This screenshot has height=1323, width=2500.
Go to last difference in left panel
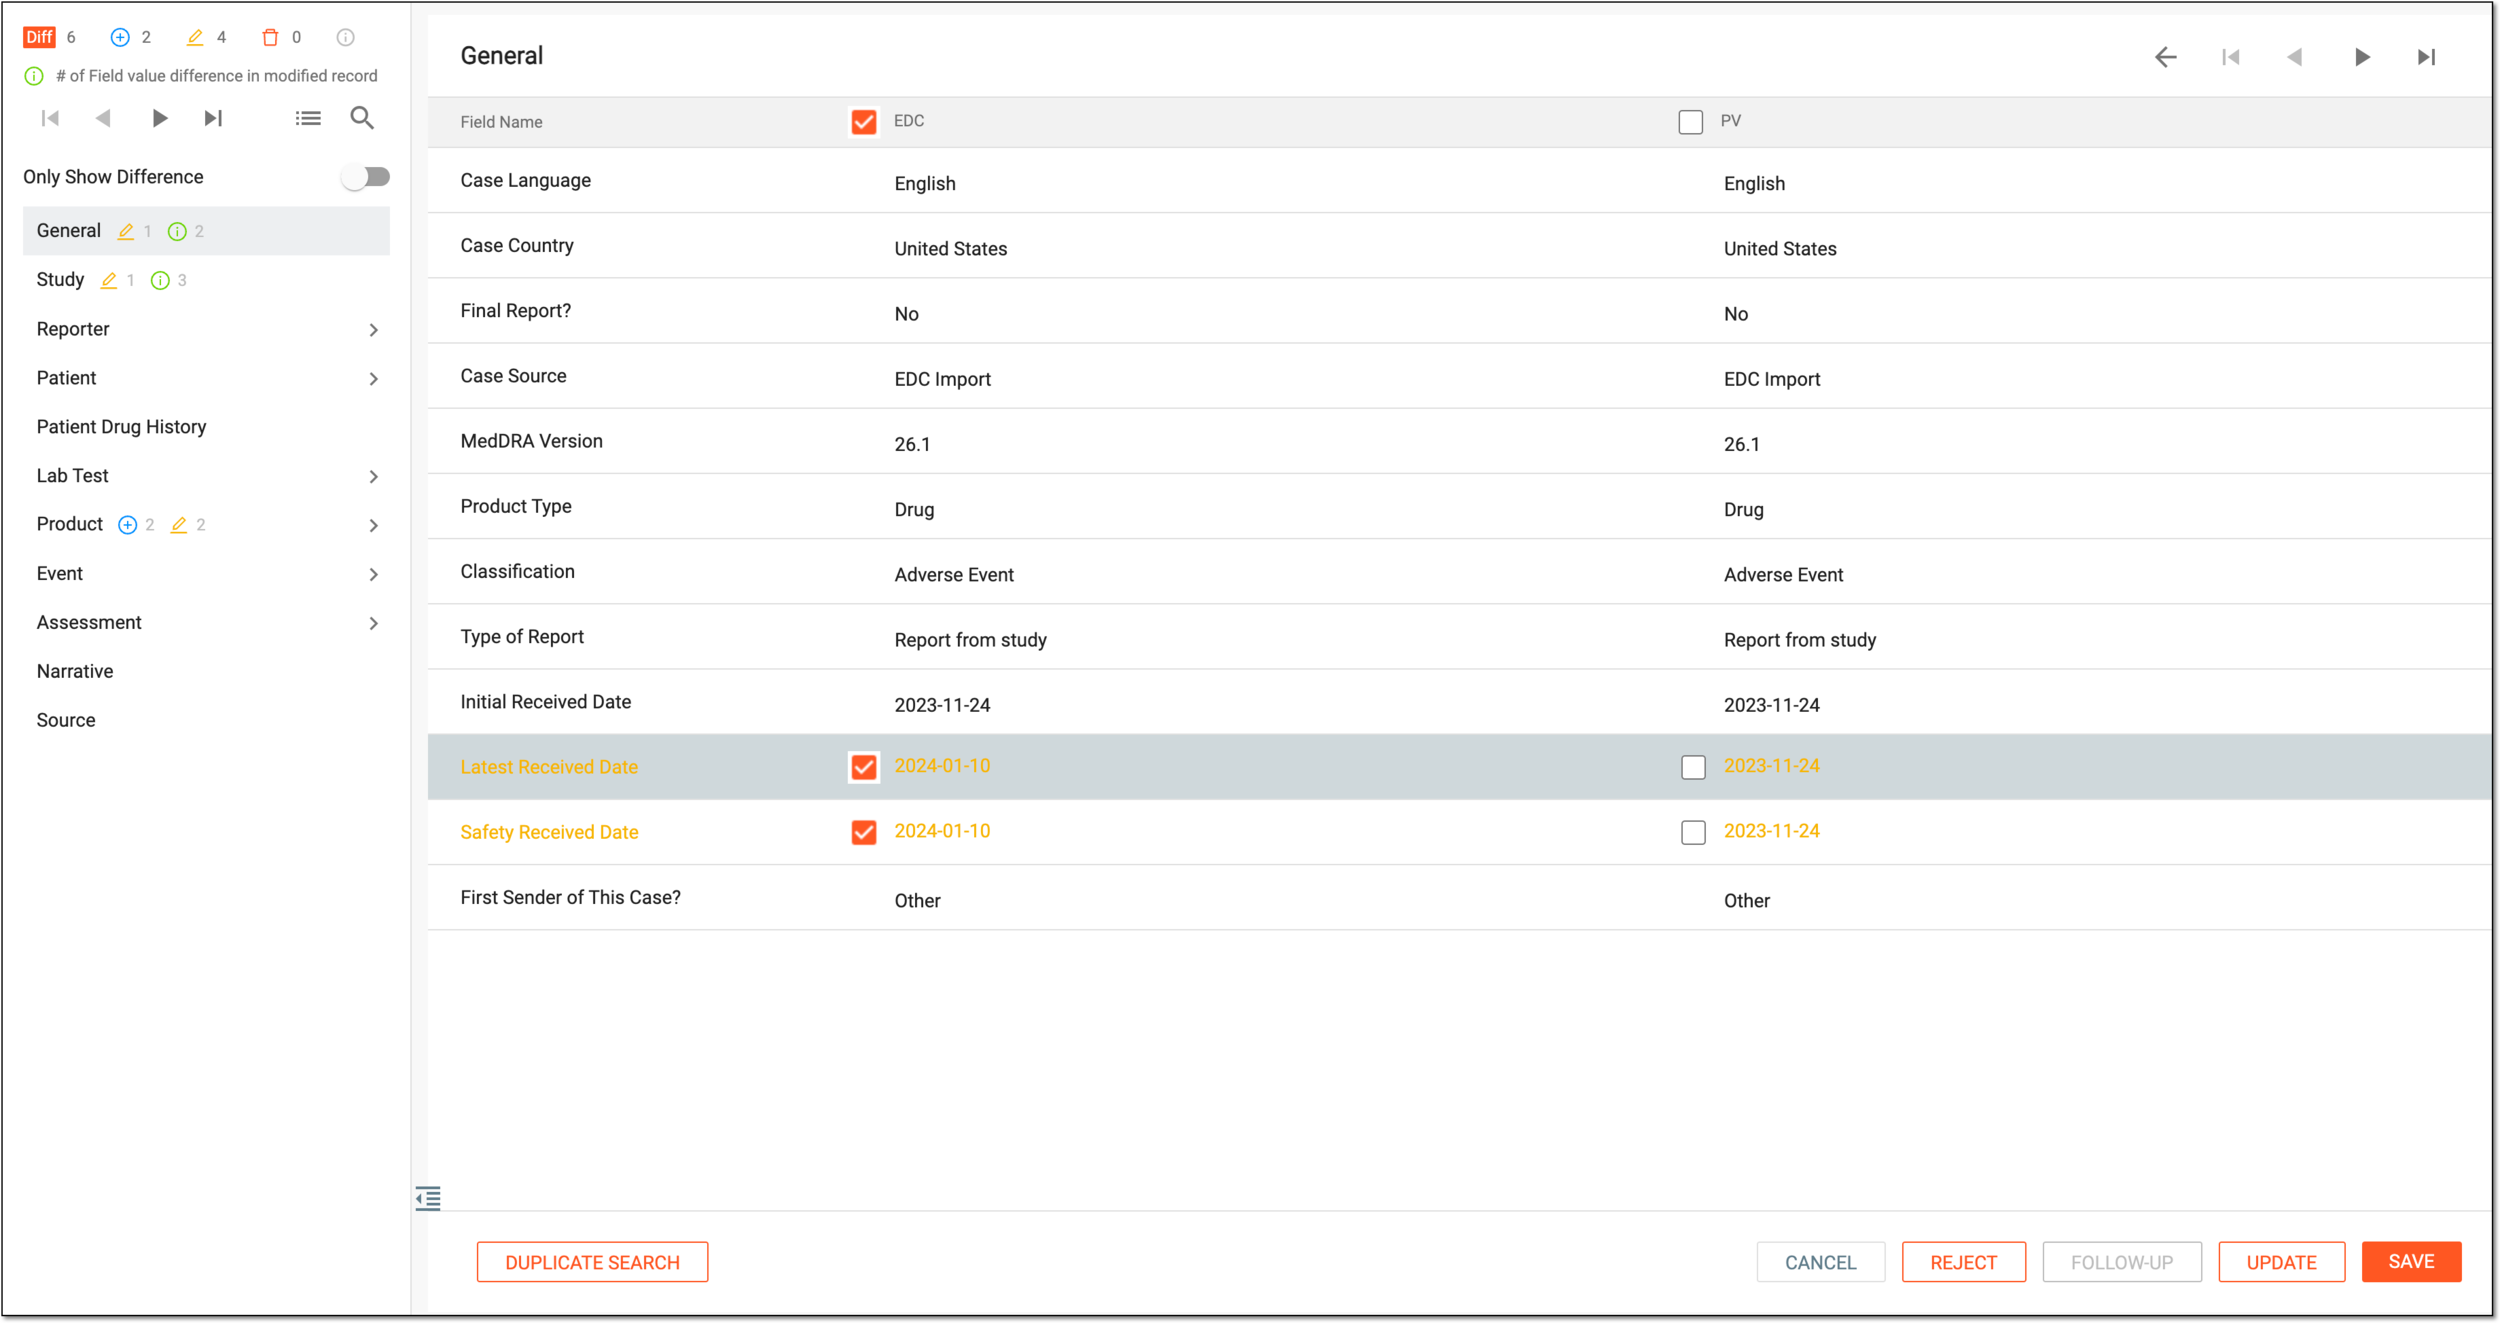[213, 118]
